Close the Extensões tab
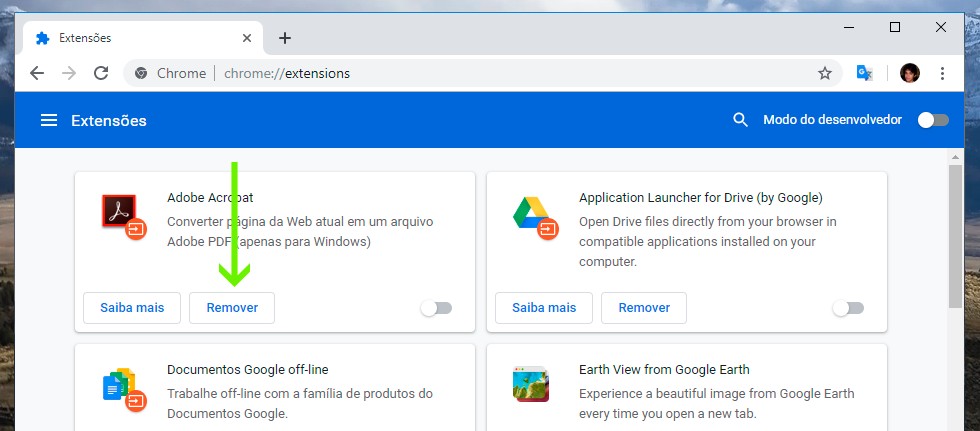Image resolution: width=980 pixels, height=431 pixels. click(247, 38)
